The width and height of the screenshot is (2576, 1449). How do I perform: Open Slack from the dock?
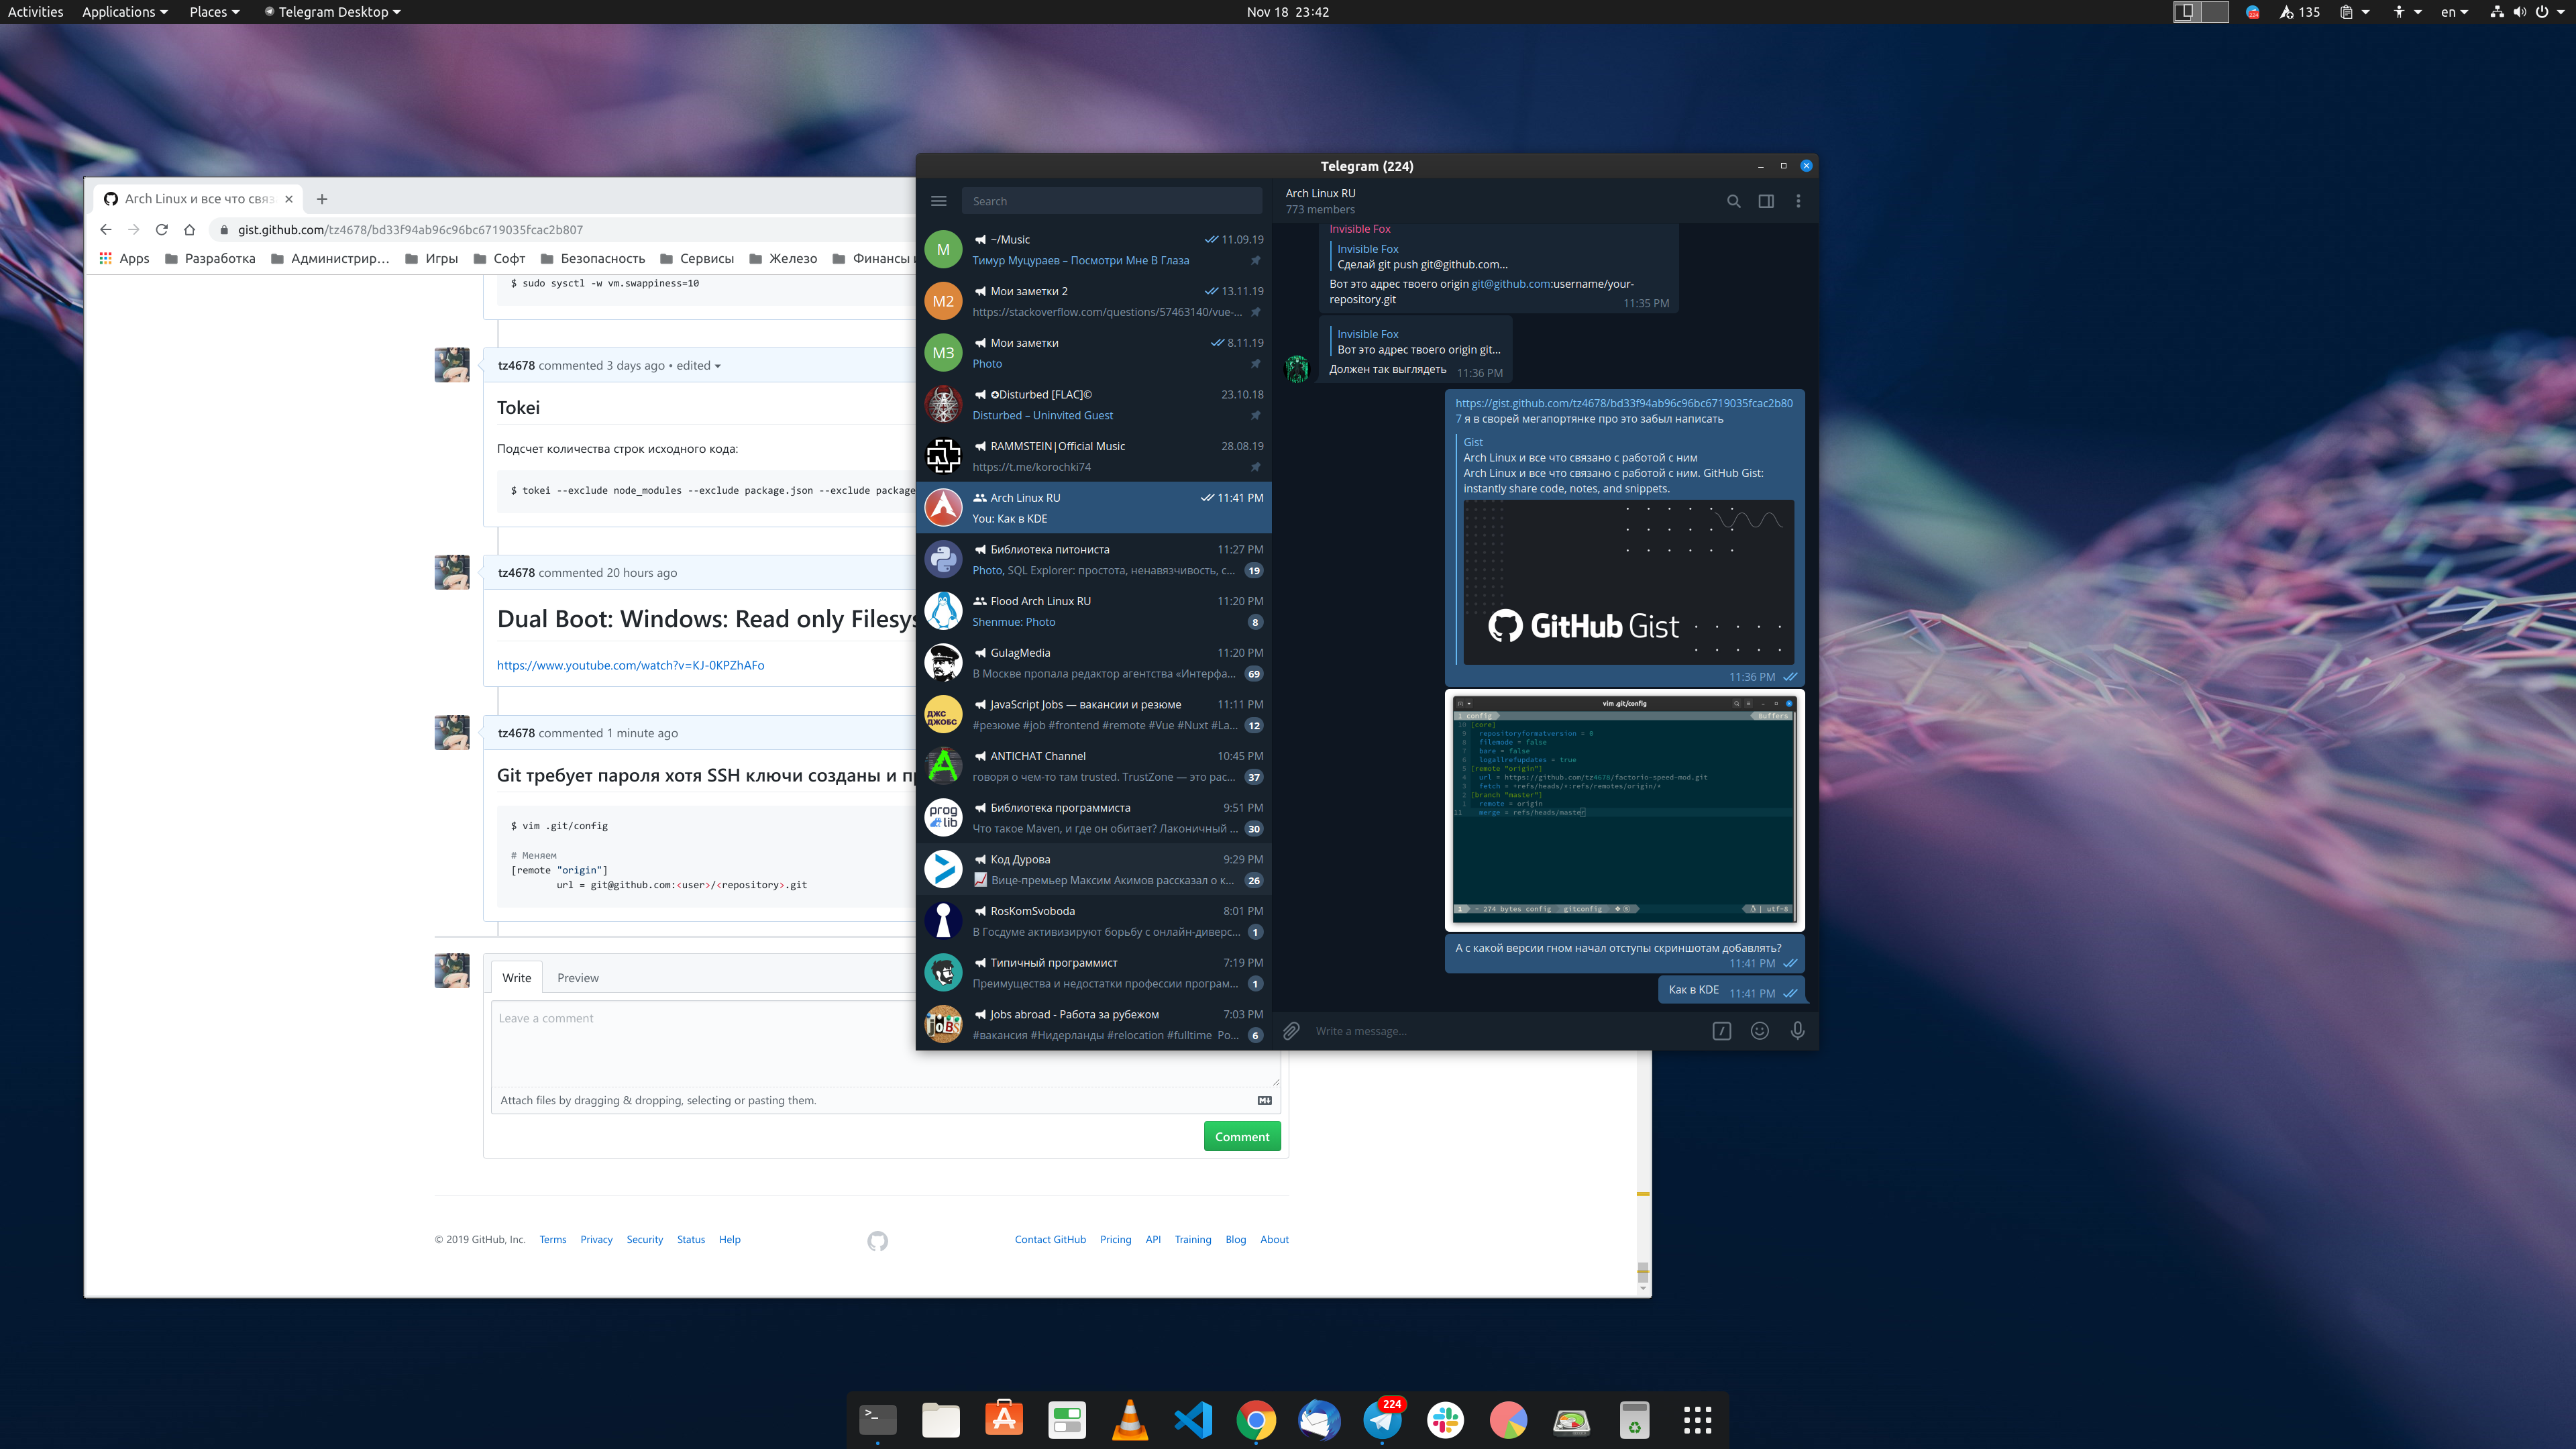click(x=1445, y=1419)
